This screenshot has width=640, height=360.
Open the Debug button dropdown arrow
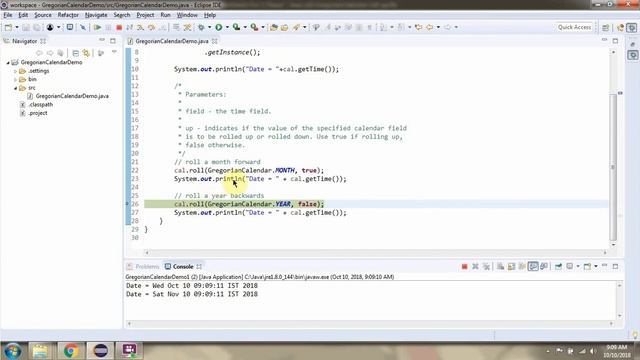tap(210, 27)
